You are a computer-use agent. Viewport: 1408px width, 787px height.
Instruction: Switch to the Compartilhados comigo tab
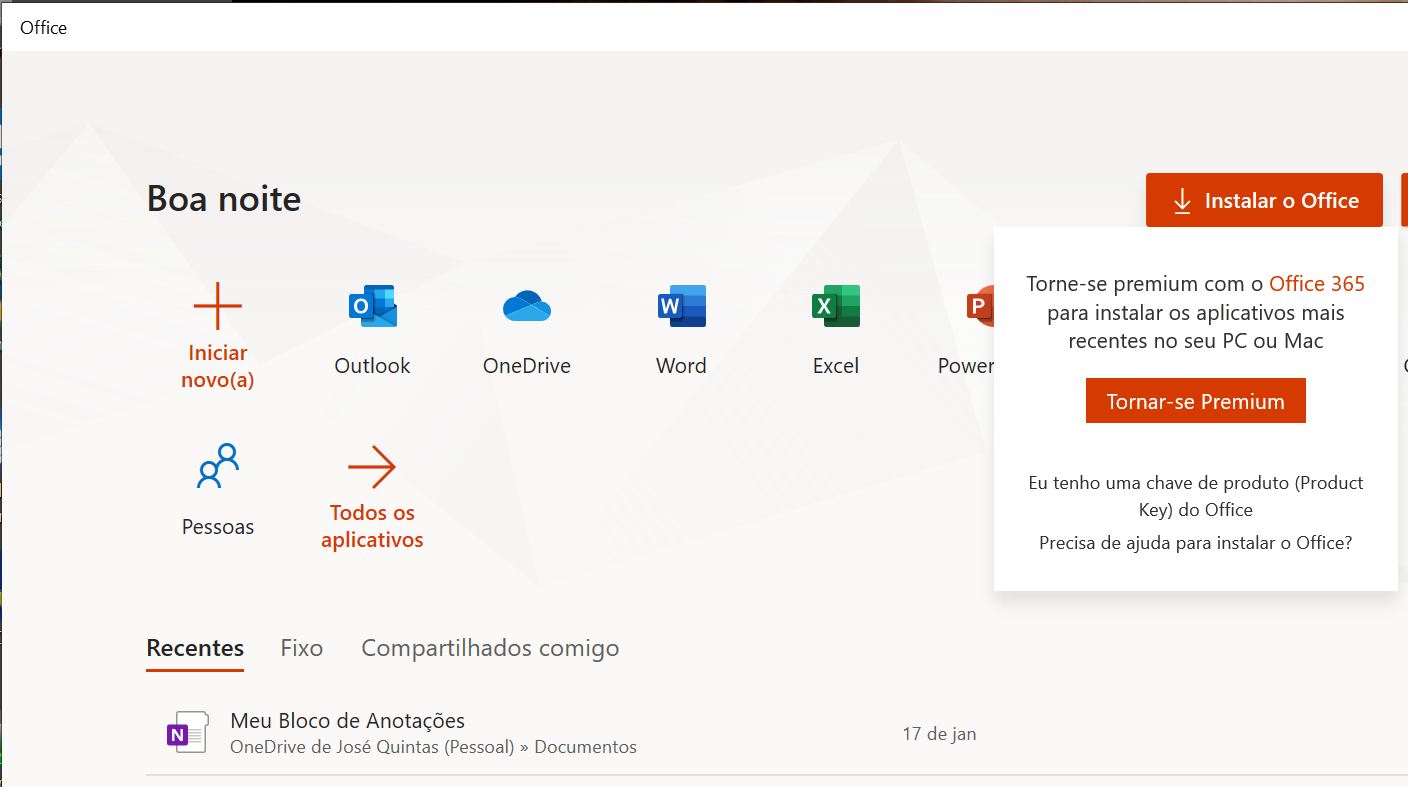[490, 648]
